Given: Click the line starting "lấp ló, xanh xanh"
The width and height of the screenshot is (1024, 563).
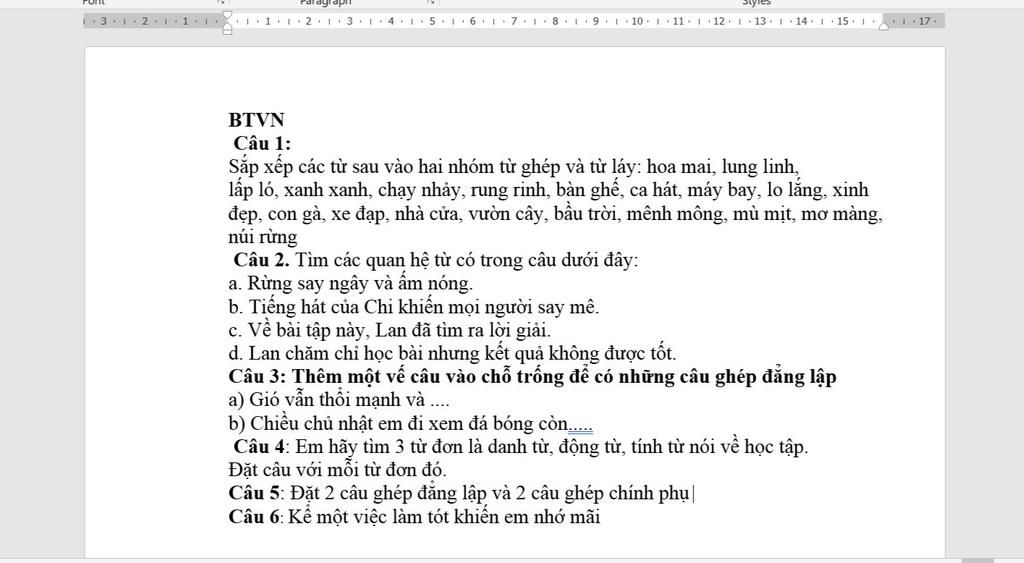Looking at the screenshot, I should click(549, 190).
